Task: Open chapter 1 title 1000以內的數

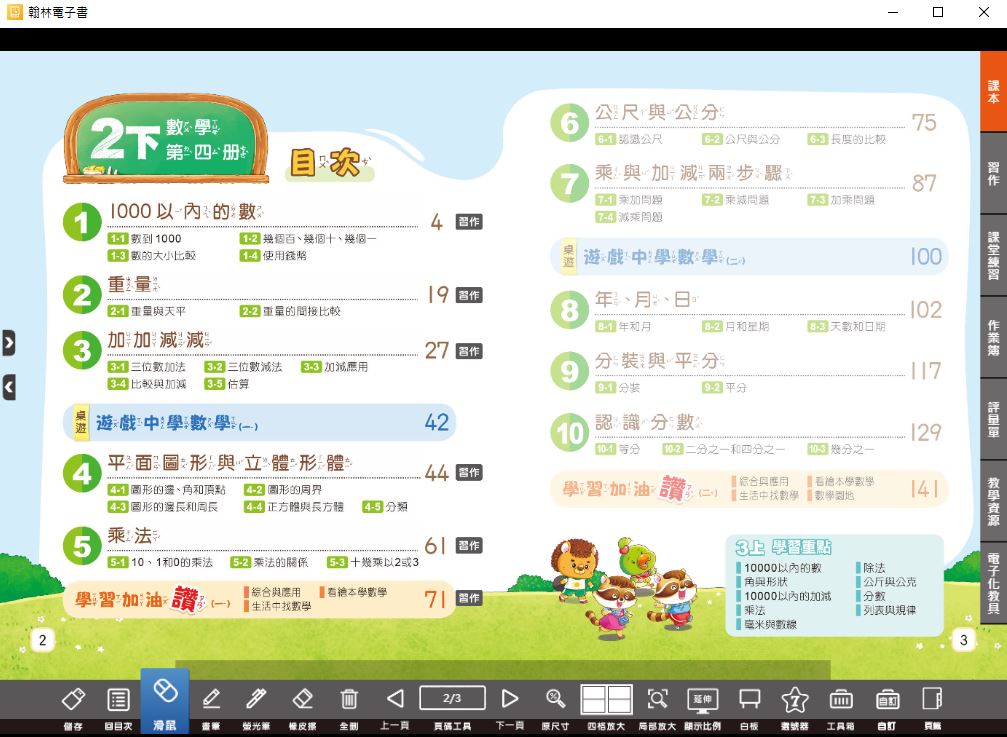Action: [186, 211]
